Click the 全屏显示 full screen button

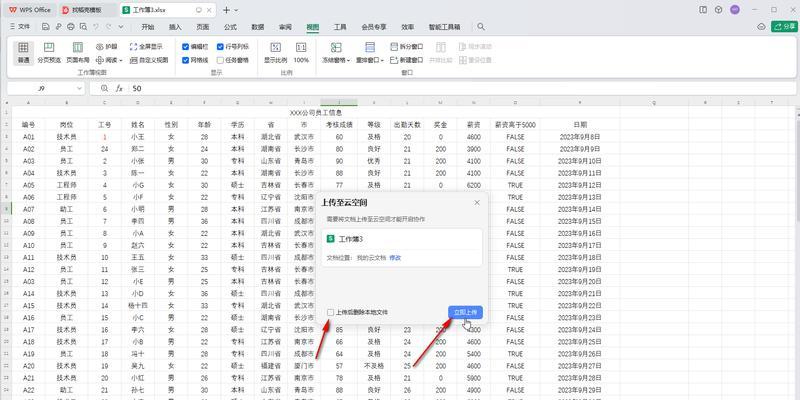click(146, 46)
